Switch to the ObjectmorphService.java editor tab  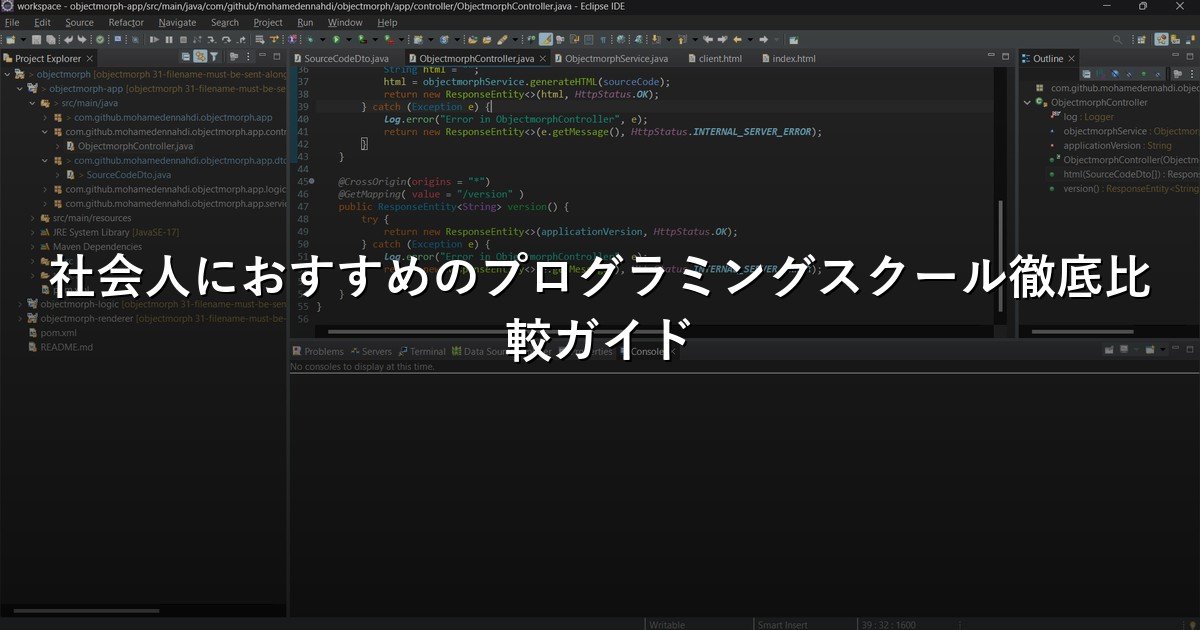pyautogui.click(x=615, y=58)
